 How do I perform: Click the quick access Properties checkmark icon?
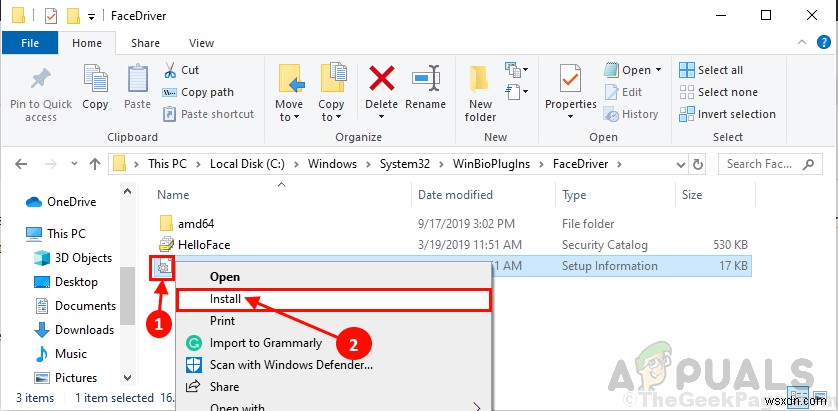(51, 16)
